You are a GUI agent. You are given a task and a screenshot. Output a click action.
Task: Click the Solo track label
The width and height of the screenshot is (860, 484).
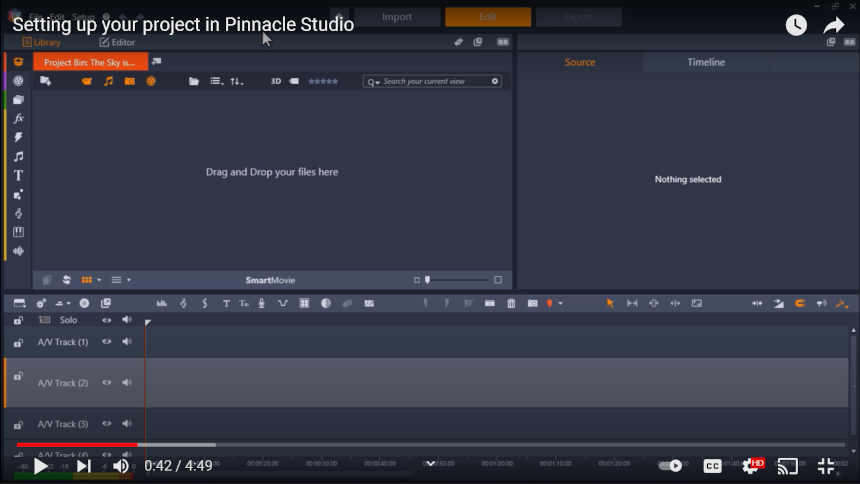tap(69, 320)
